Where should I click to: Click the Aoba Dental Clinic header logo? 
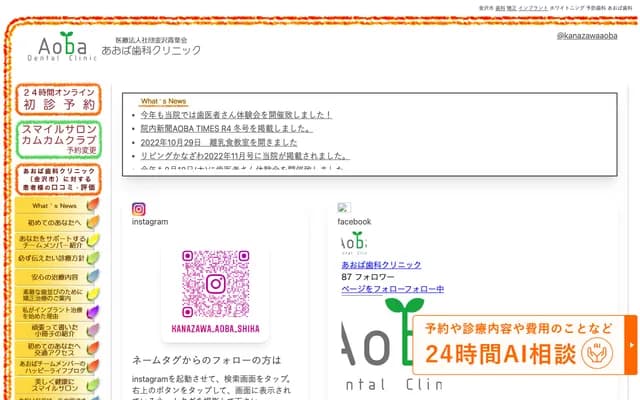[x=62, y=46]
